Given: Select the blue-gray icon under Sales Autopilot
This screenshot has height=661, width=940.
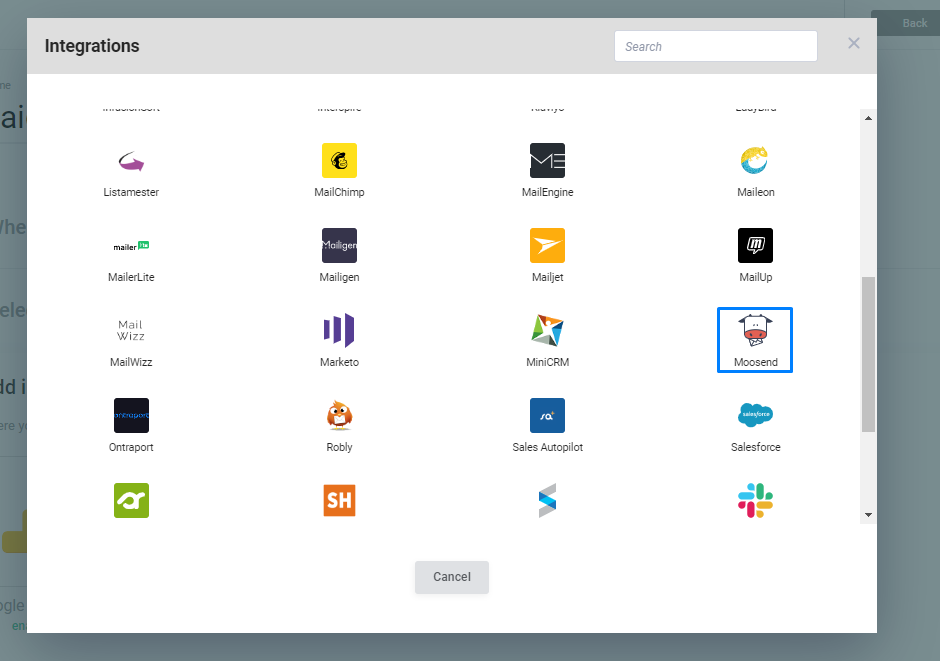Looking at the screenshot, I should (547, 501).
